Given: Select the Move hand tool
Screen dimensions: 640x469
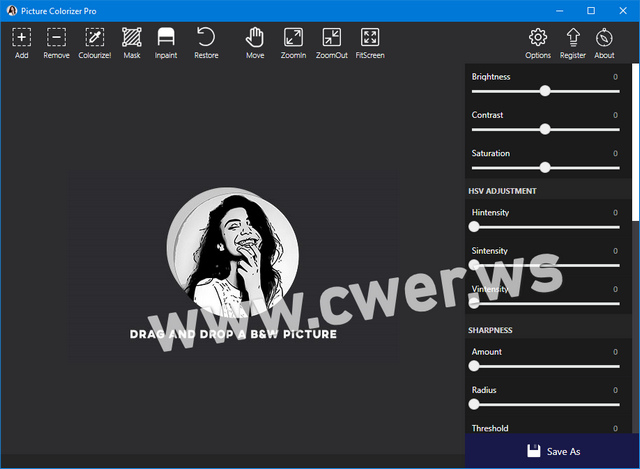Looking at the screenshot, I should tap(255, 38).
